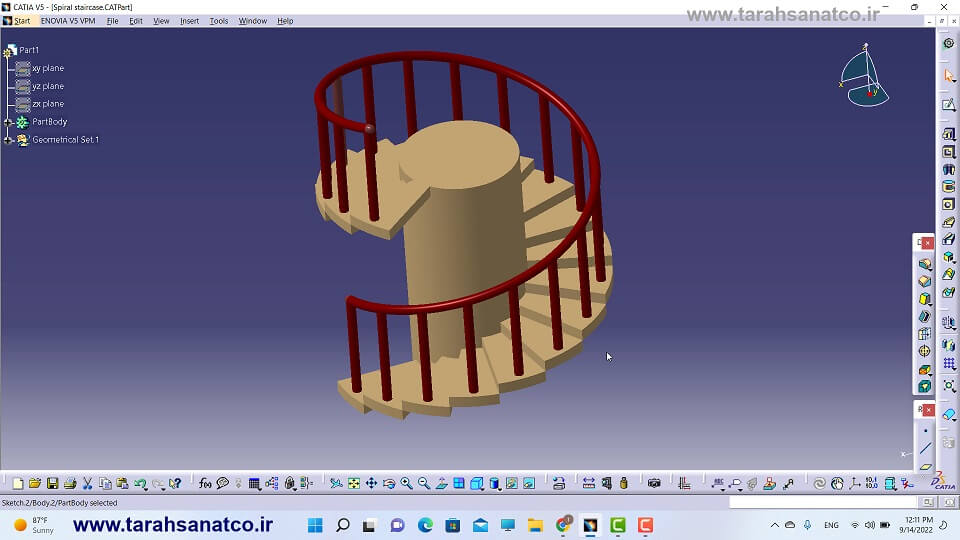Screen dimensions: 960x540
Task: Open the Insert menu
Action: (189, 21)
